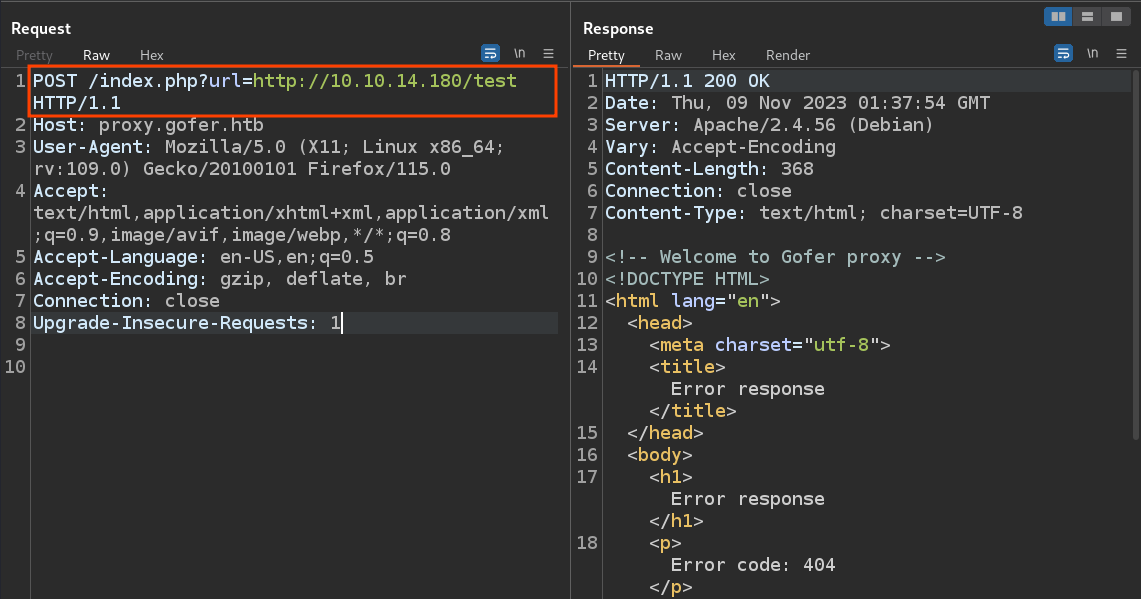
Task: Show non-printable characters in the Request panel
Action: [519, 53]
